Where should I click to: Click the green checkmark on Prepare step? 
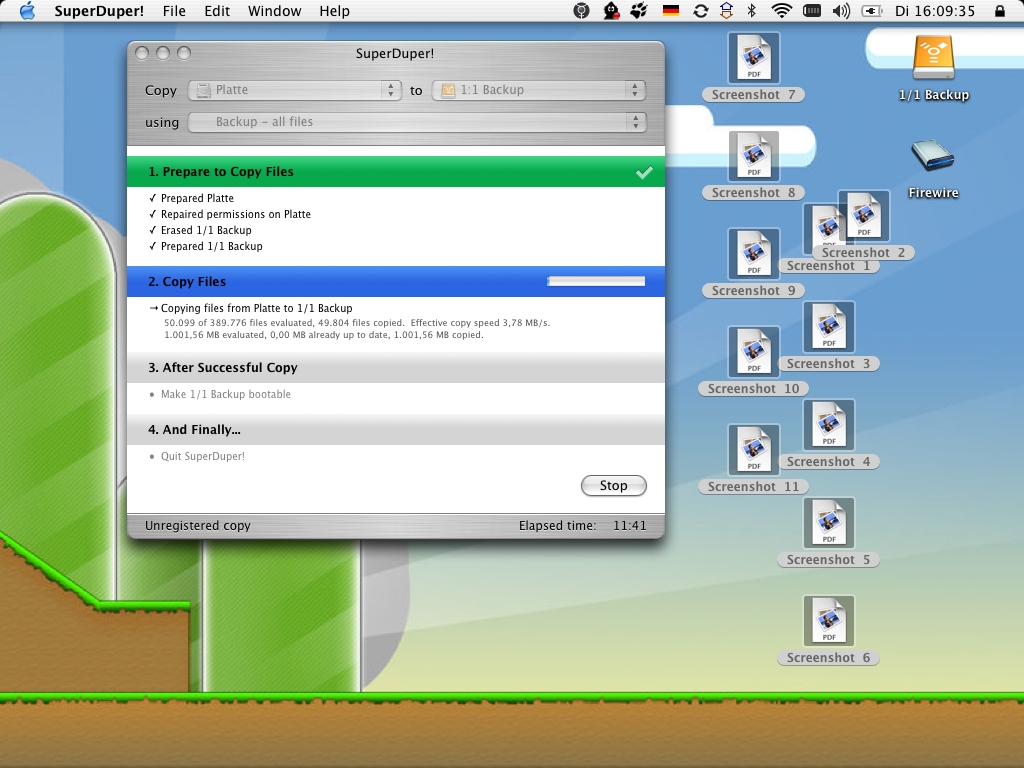point(644,172)
